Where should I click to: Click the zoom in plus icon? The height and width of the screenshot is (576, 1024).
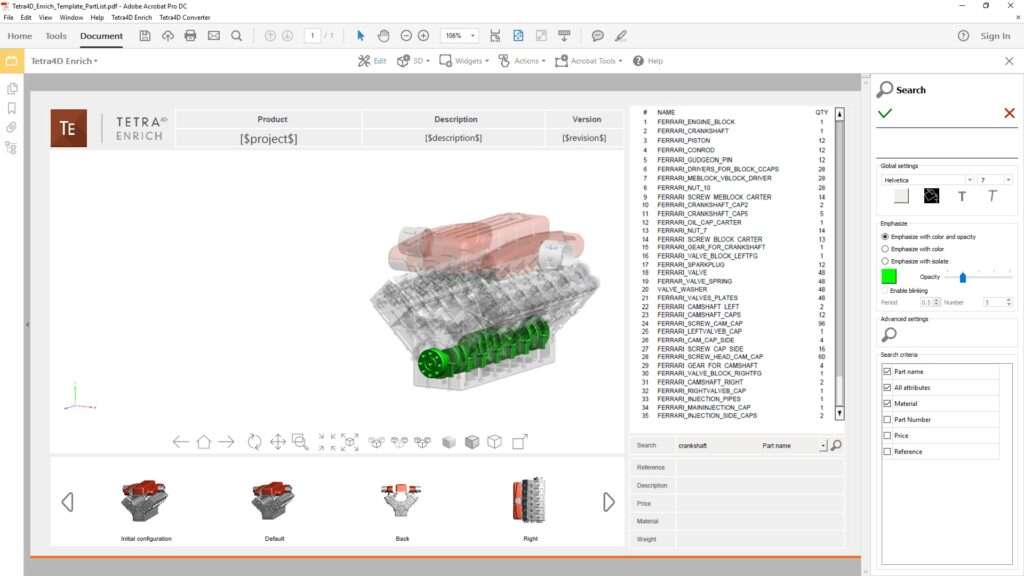(x=423, y=36)
